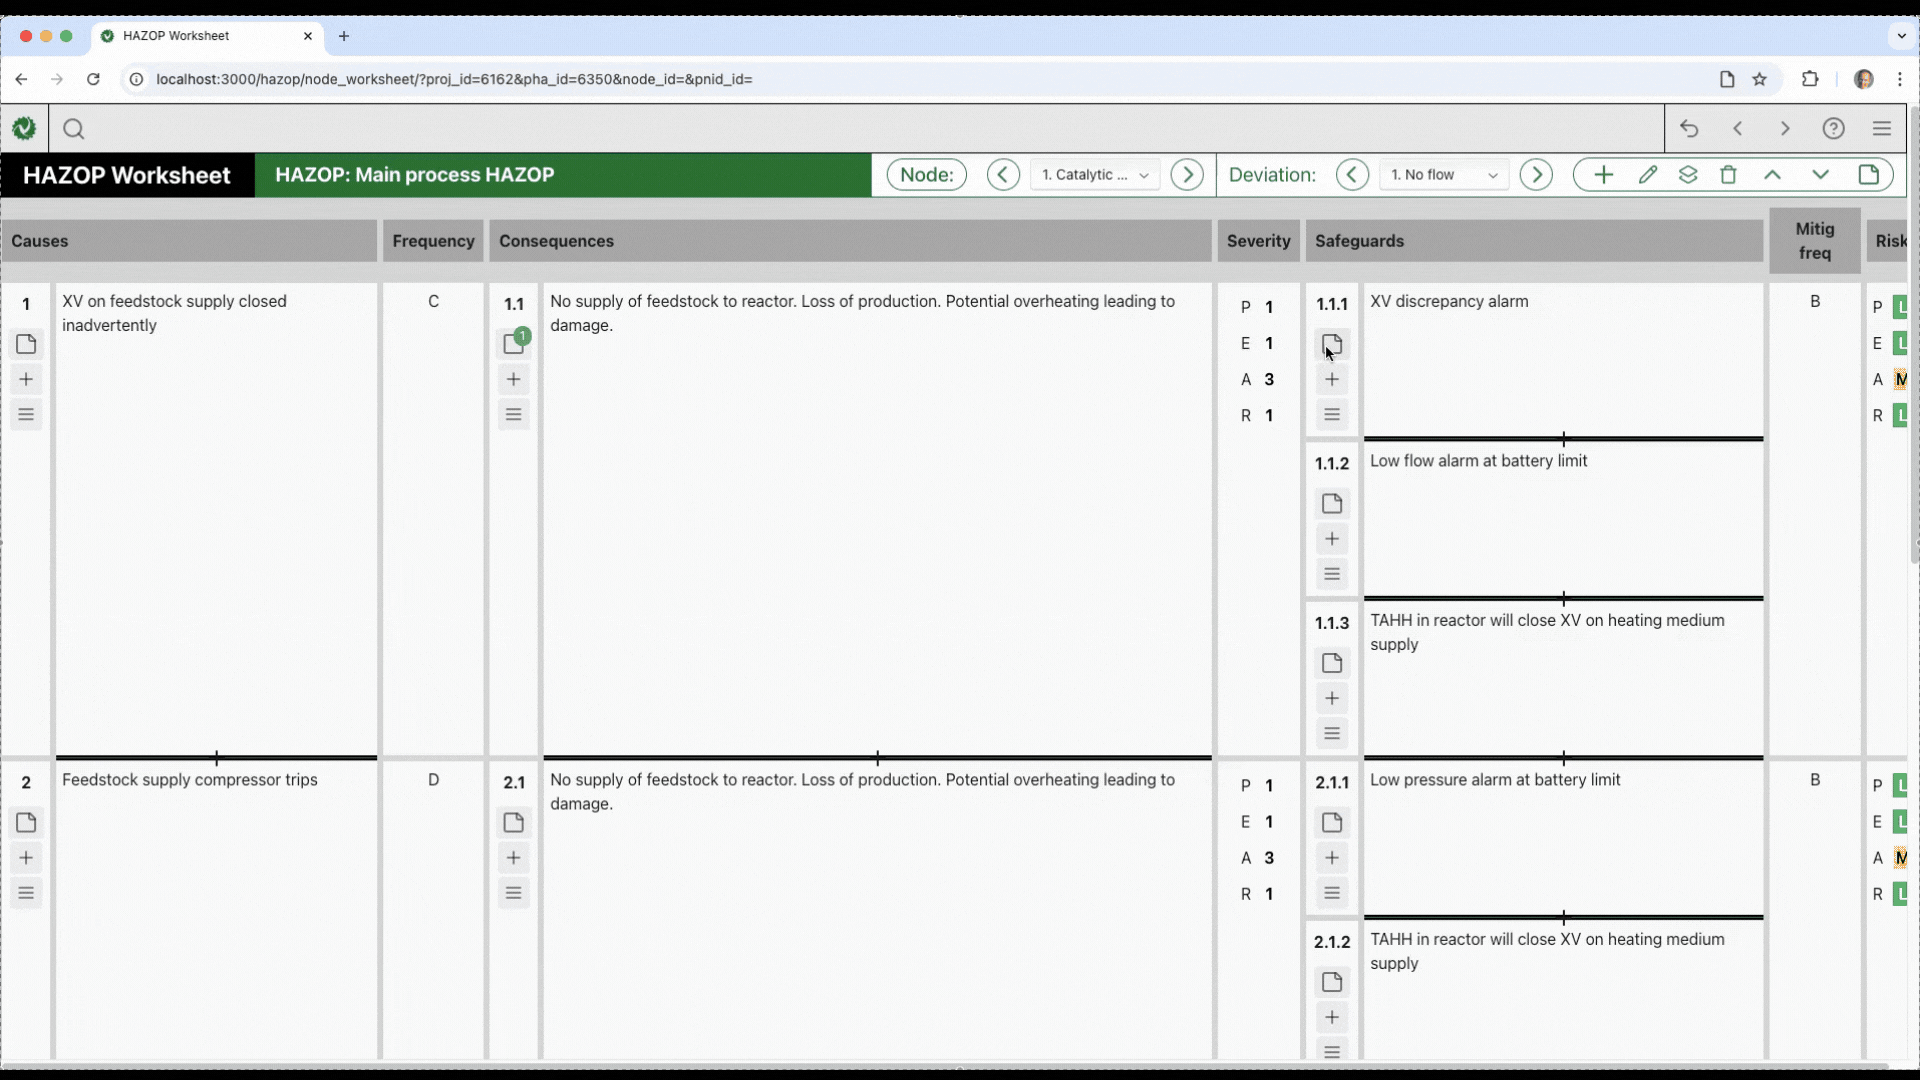
Task: Add safeguard via plus under 1.1.3
Action: pyautogui.click(x=1332, y=698)
